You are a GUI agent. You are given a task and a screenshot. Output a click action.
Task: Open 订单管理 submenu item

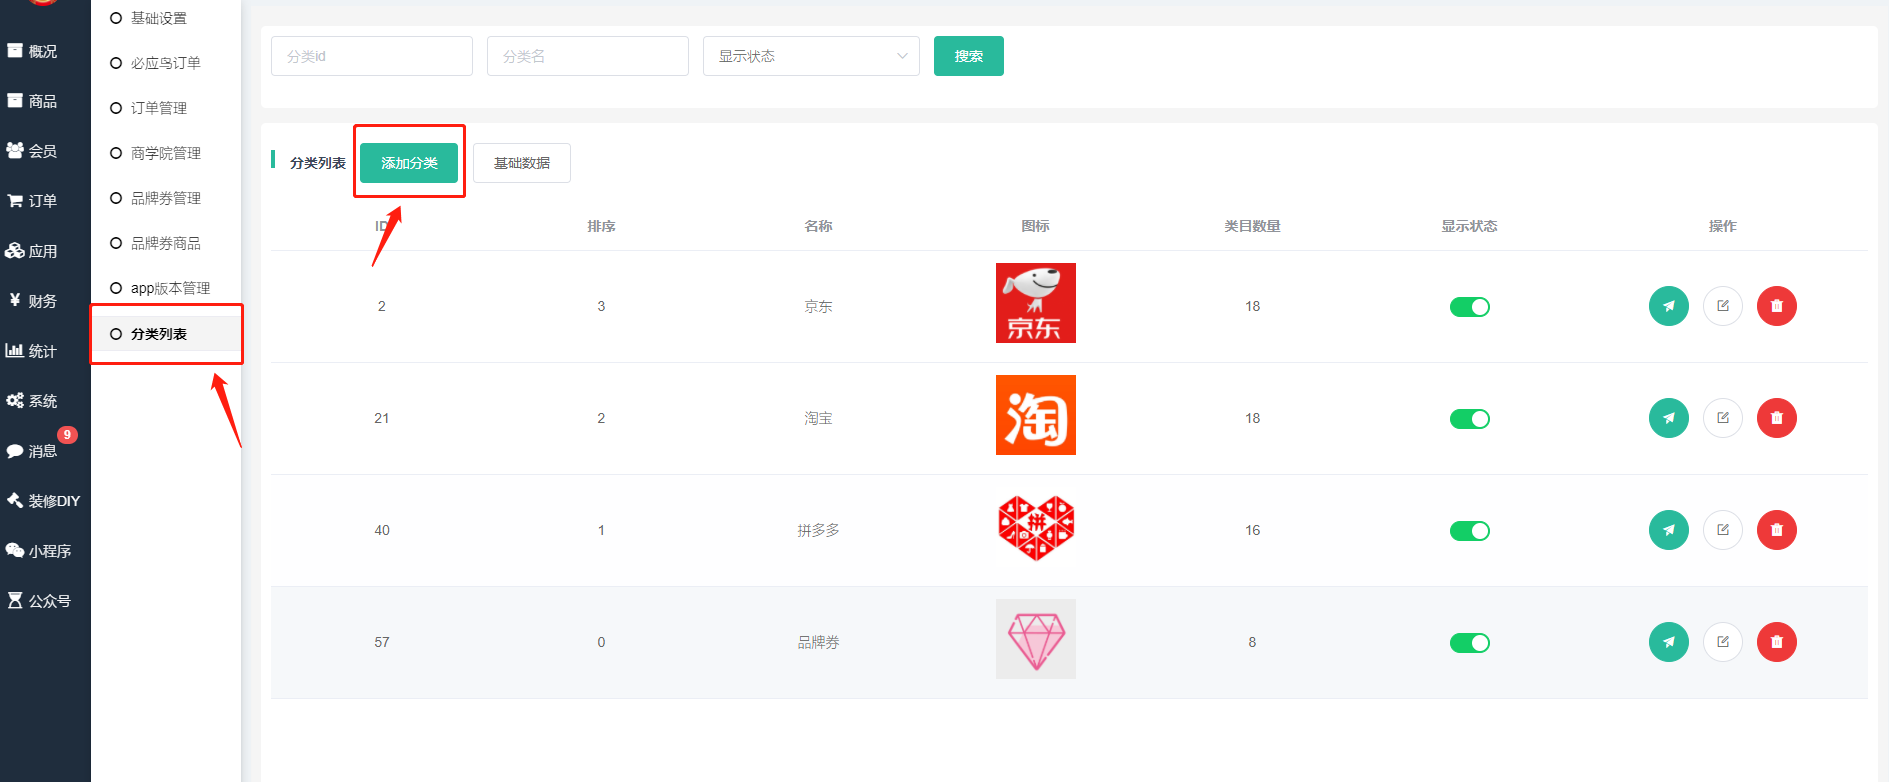tap(158, 108)
